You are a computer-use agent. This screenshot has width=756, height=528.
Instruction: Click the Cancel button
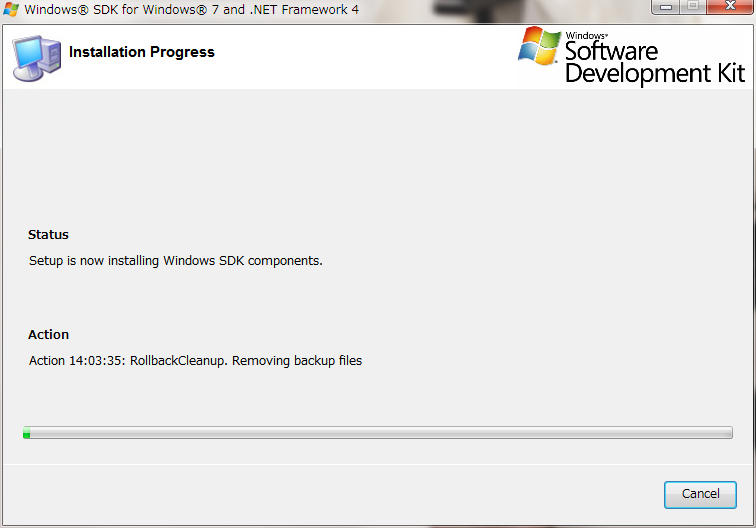(x=700, y=494)
